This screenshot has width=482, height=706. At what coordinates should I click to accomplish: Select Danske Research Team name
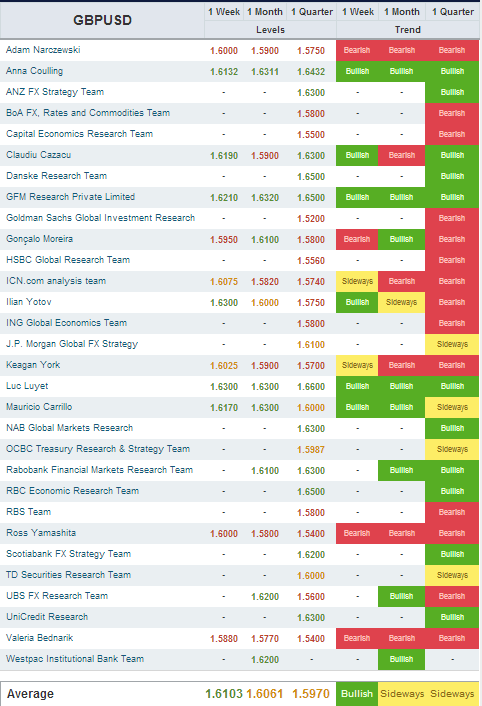(x=56, y=176)
